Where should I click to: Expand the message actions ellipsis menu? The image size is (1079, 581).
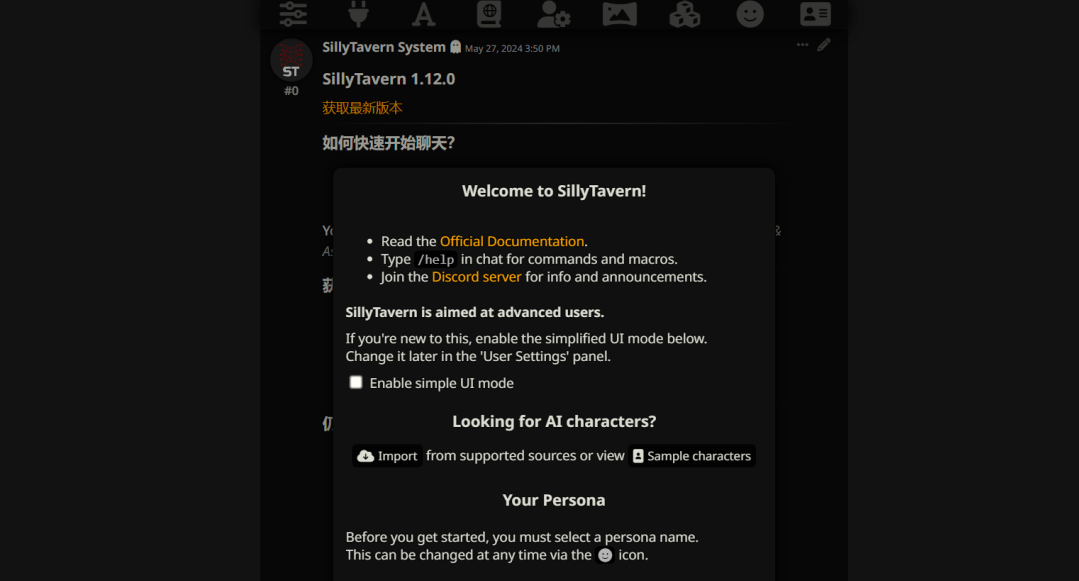802,45
